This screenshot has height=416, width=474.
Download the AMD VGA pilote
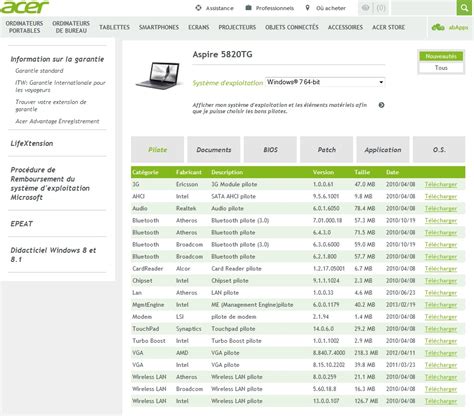pyautogui.click(x=441, y=353)
